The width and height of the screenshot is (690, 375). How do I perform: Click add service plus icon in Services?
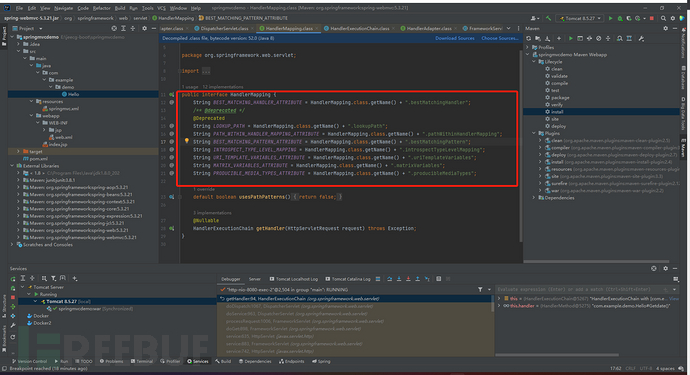[75, 278]
